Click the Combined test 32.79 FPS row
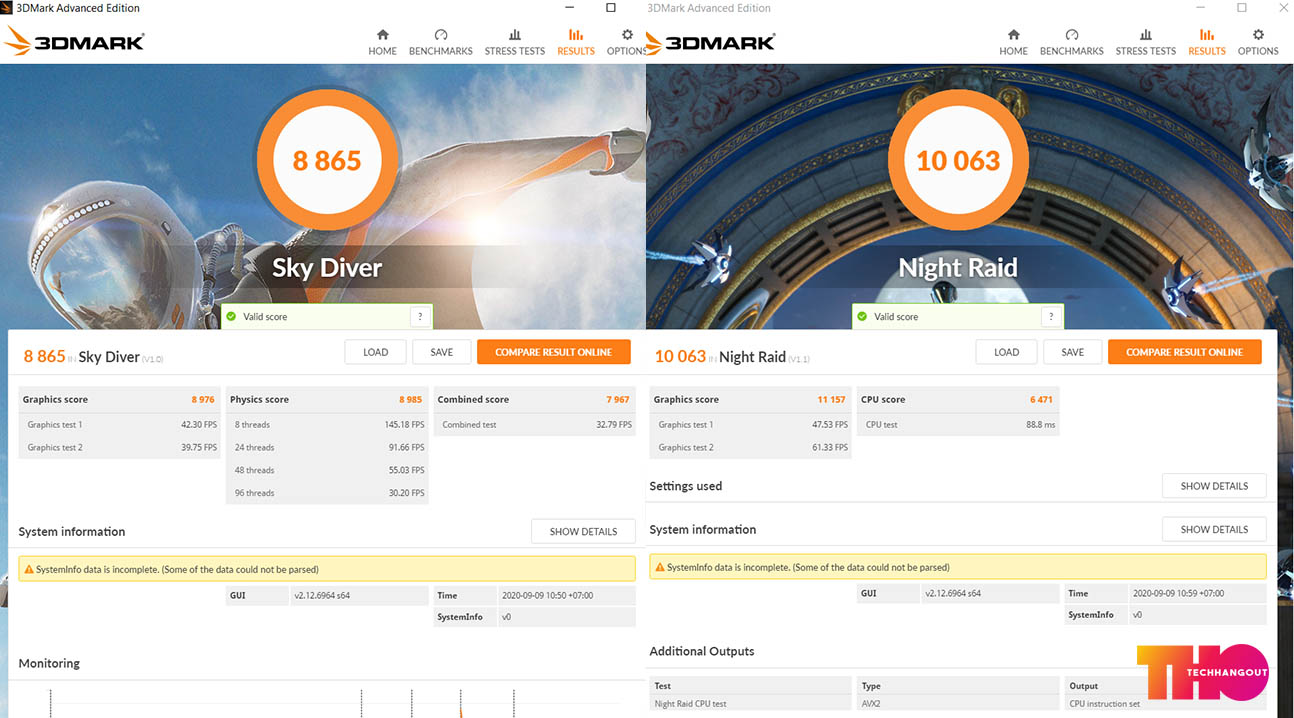This screenshot has width=1294, height=718. pyautogui.click(x=535, y=425)
